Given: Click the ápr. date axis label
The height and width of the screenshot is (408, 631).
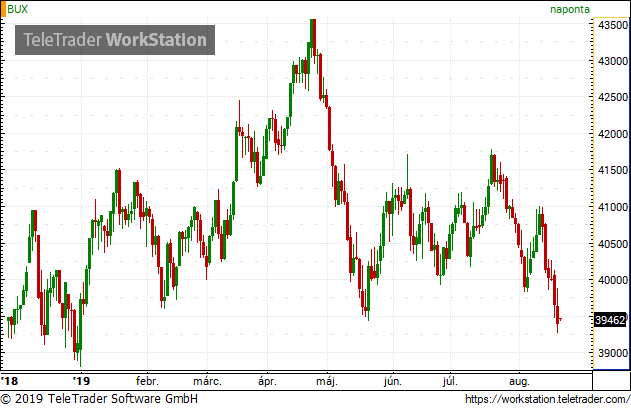Looking at the screenshot, I should pyautogui.click(x=267, y=381).
